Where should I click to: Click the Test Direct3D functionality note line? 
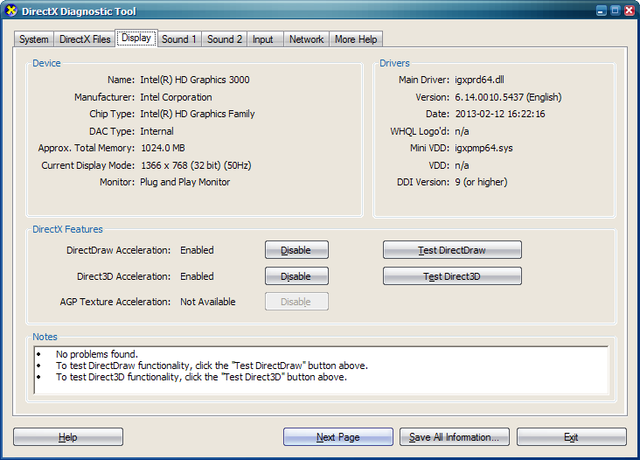click(201, 377)
